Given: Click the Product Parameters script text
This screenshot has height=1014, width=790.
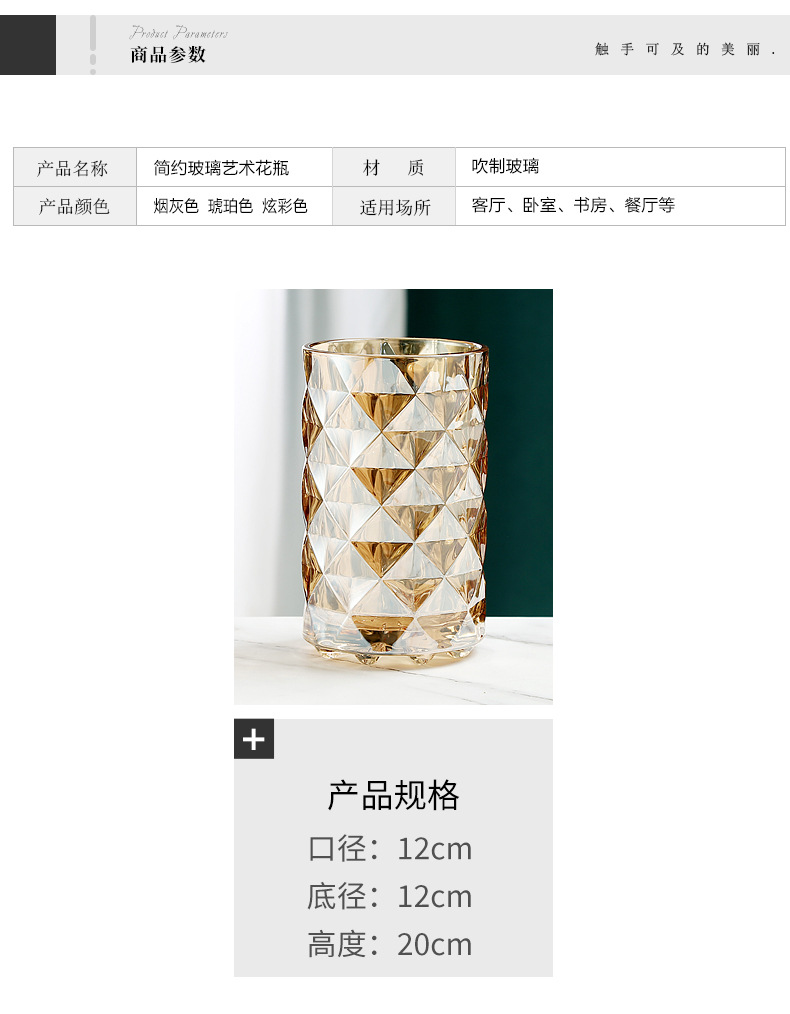Looking at the screenshot, I should [x=178, y=32].
